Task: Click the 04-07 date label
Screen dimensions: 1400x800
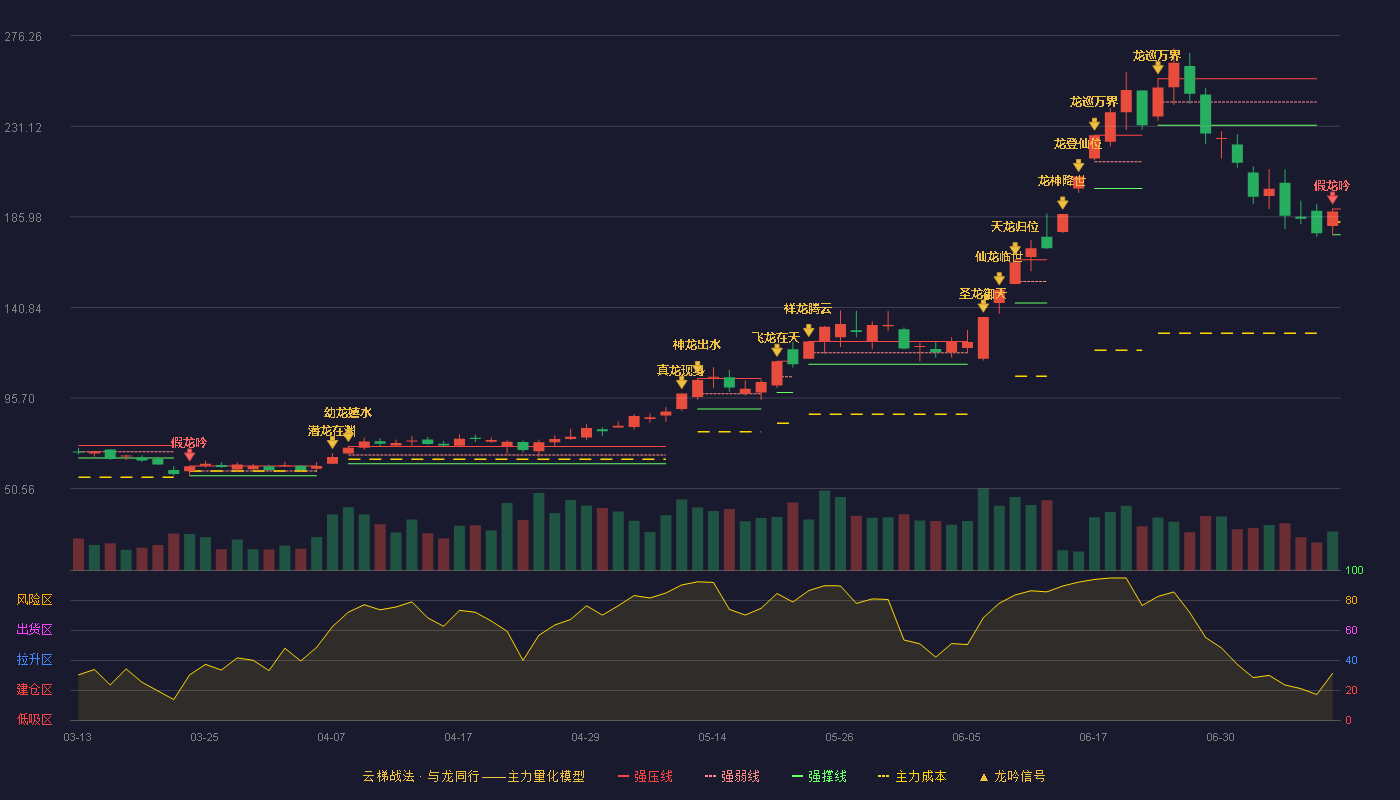Action: click(x=331, y=737)
